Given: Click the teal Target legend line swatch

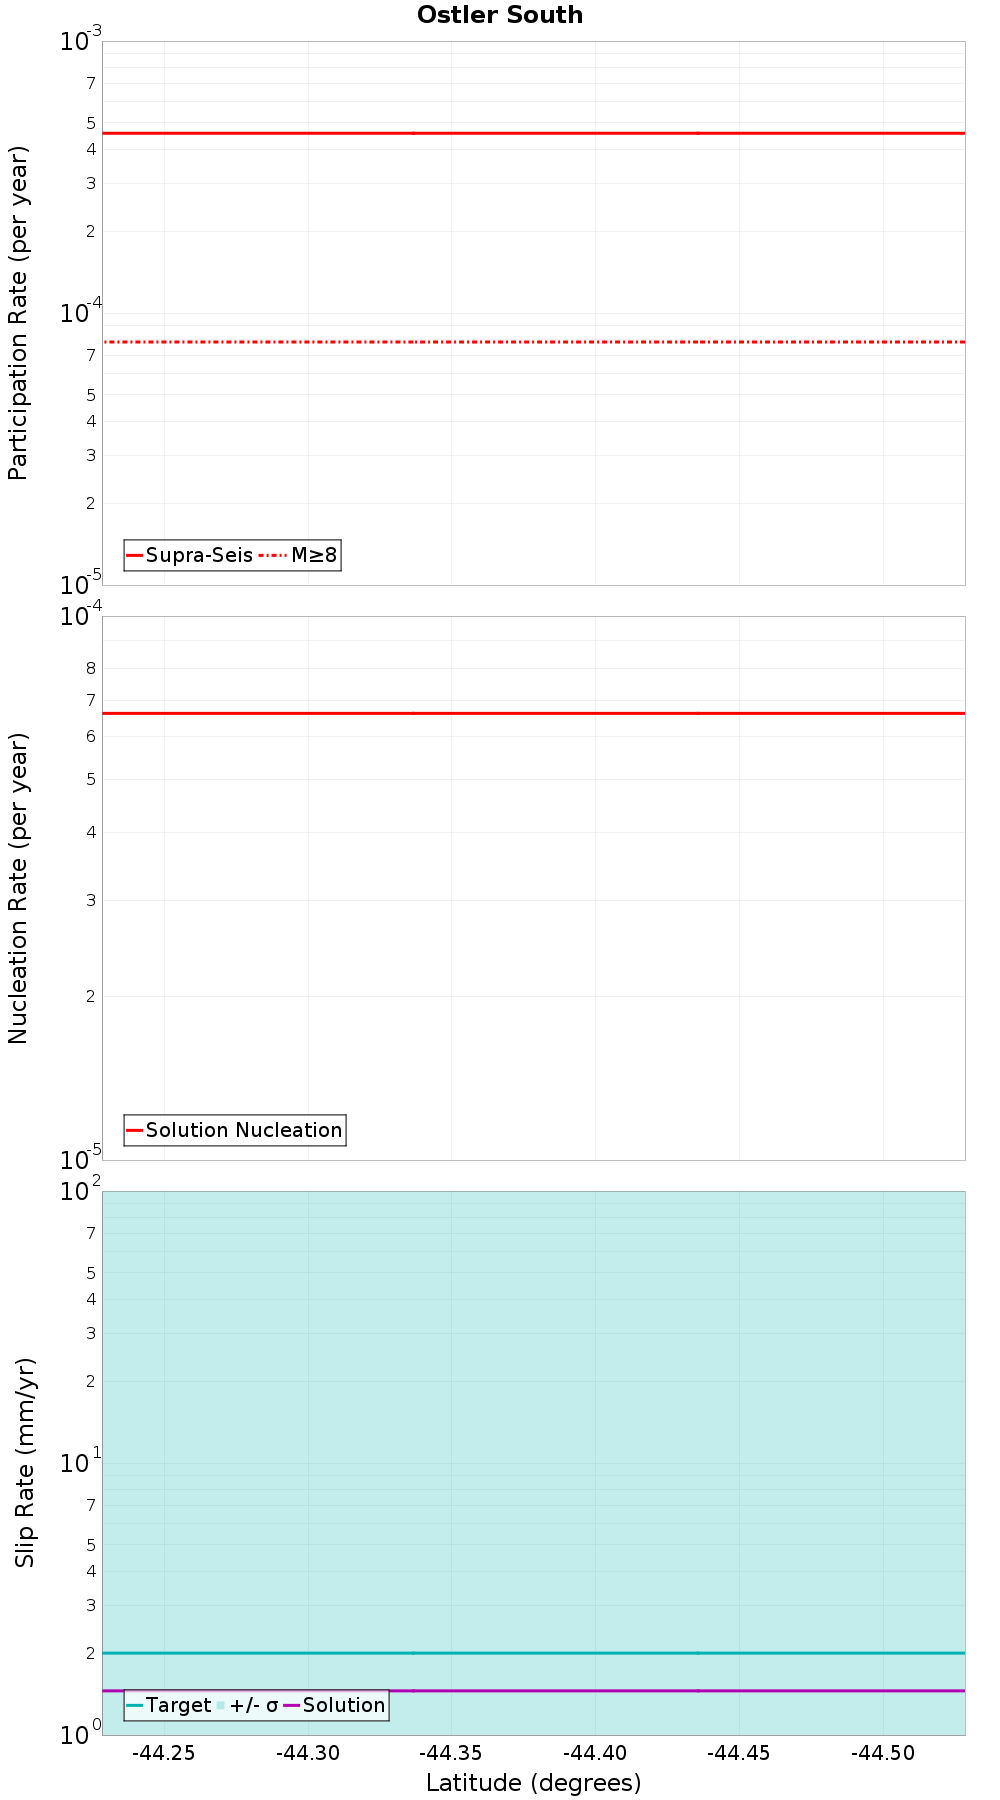Looking at the screenshot, I should point(135,1705).
